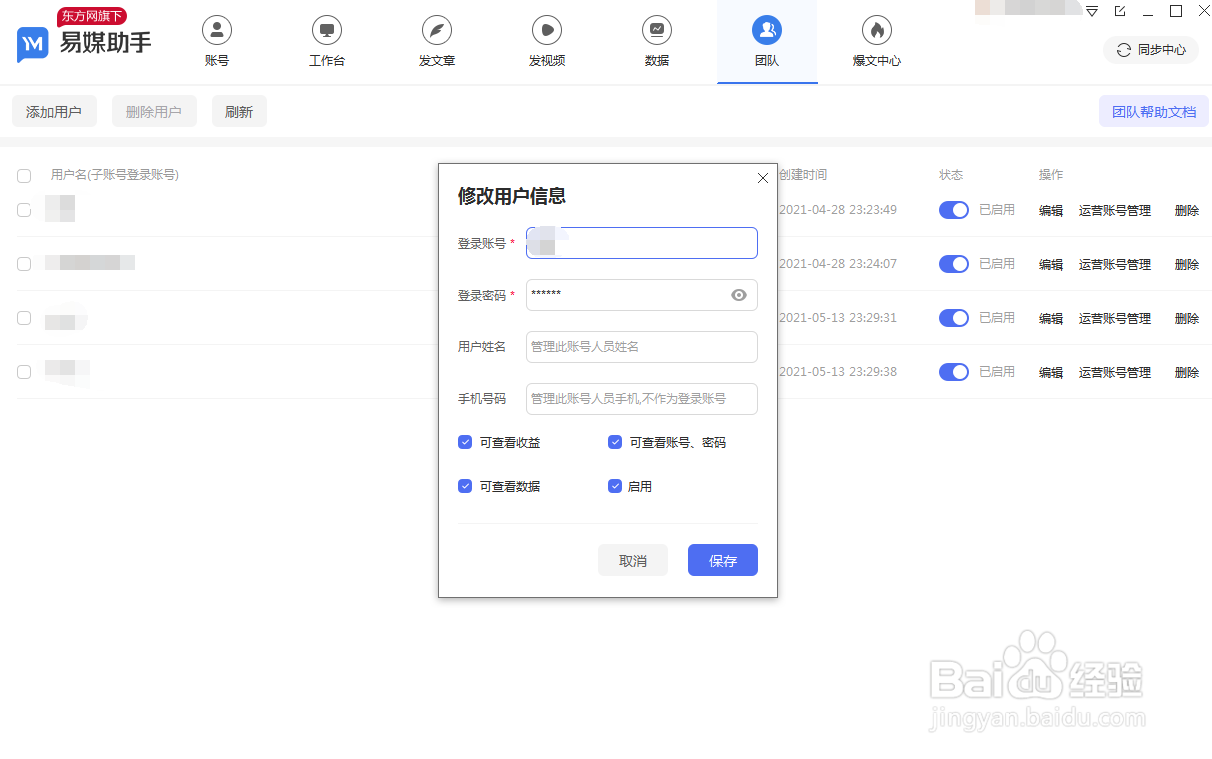The height and width of the screenshot is (759, 1212).
Task: Check the row created 2021-05-13 23:29:31
Action: click(x=24, y=318)
